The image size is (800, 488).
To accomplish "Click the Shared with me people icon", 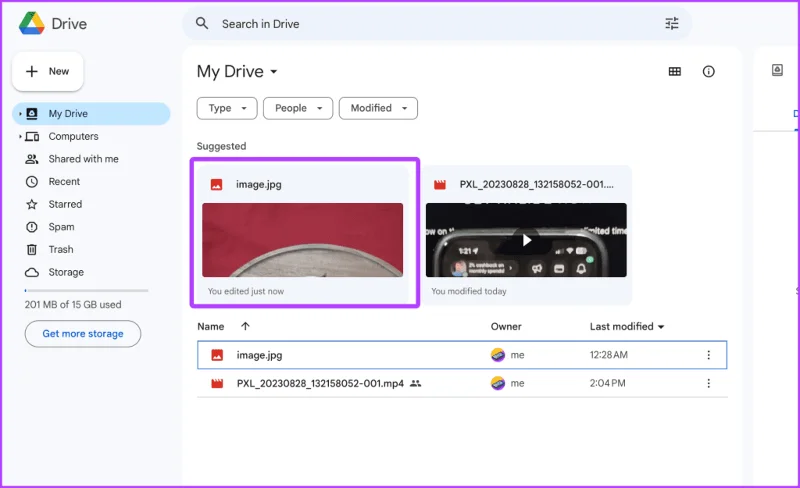I will [x=32, y=159].
